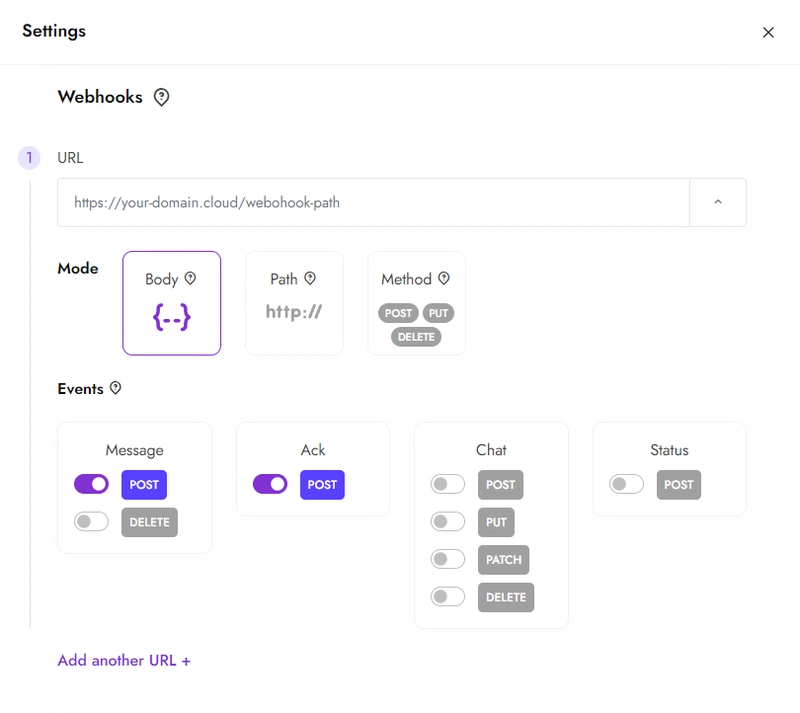Click the Chat PUT method button
The height and width of the screenshot is (713, 800).
(496, 522)
